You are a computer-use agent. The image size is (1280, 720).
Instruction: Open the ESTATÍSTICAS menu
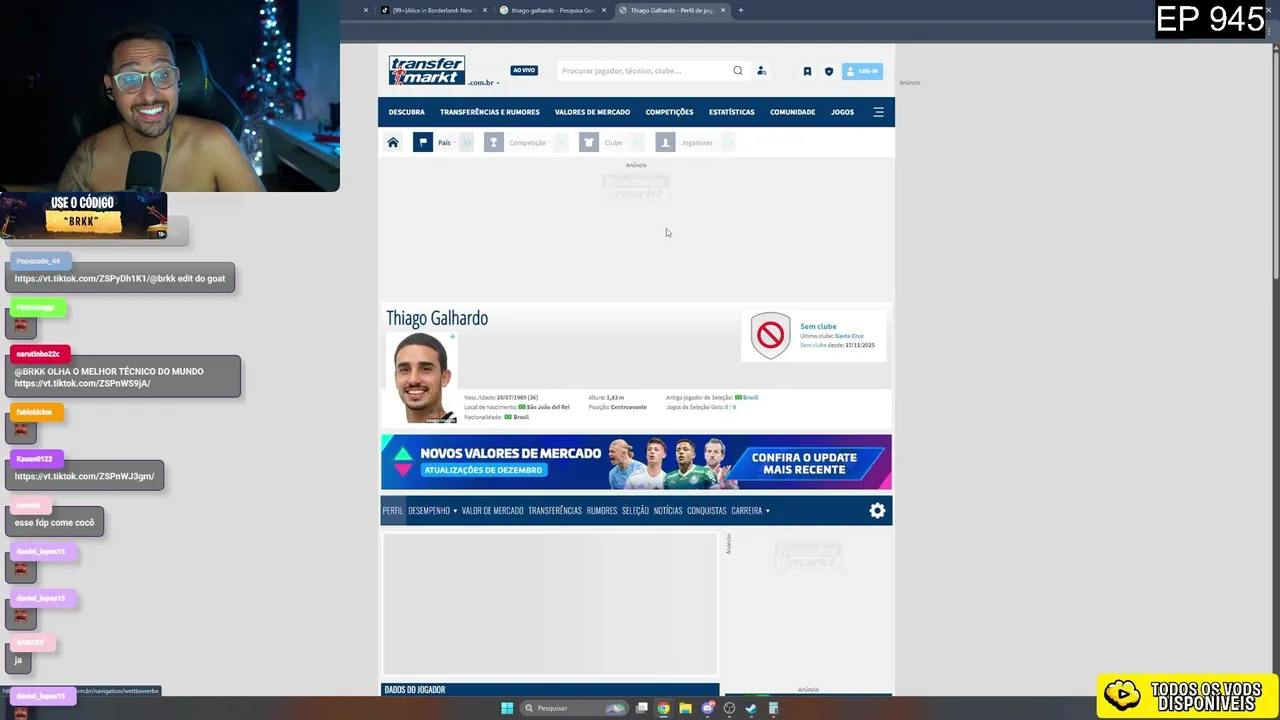point(732,112)
